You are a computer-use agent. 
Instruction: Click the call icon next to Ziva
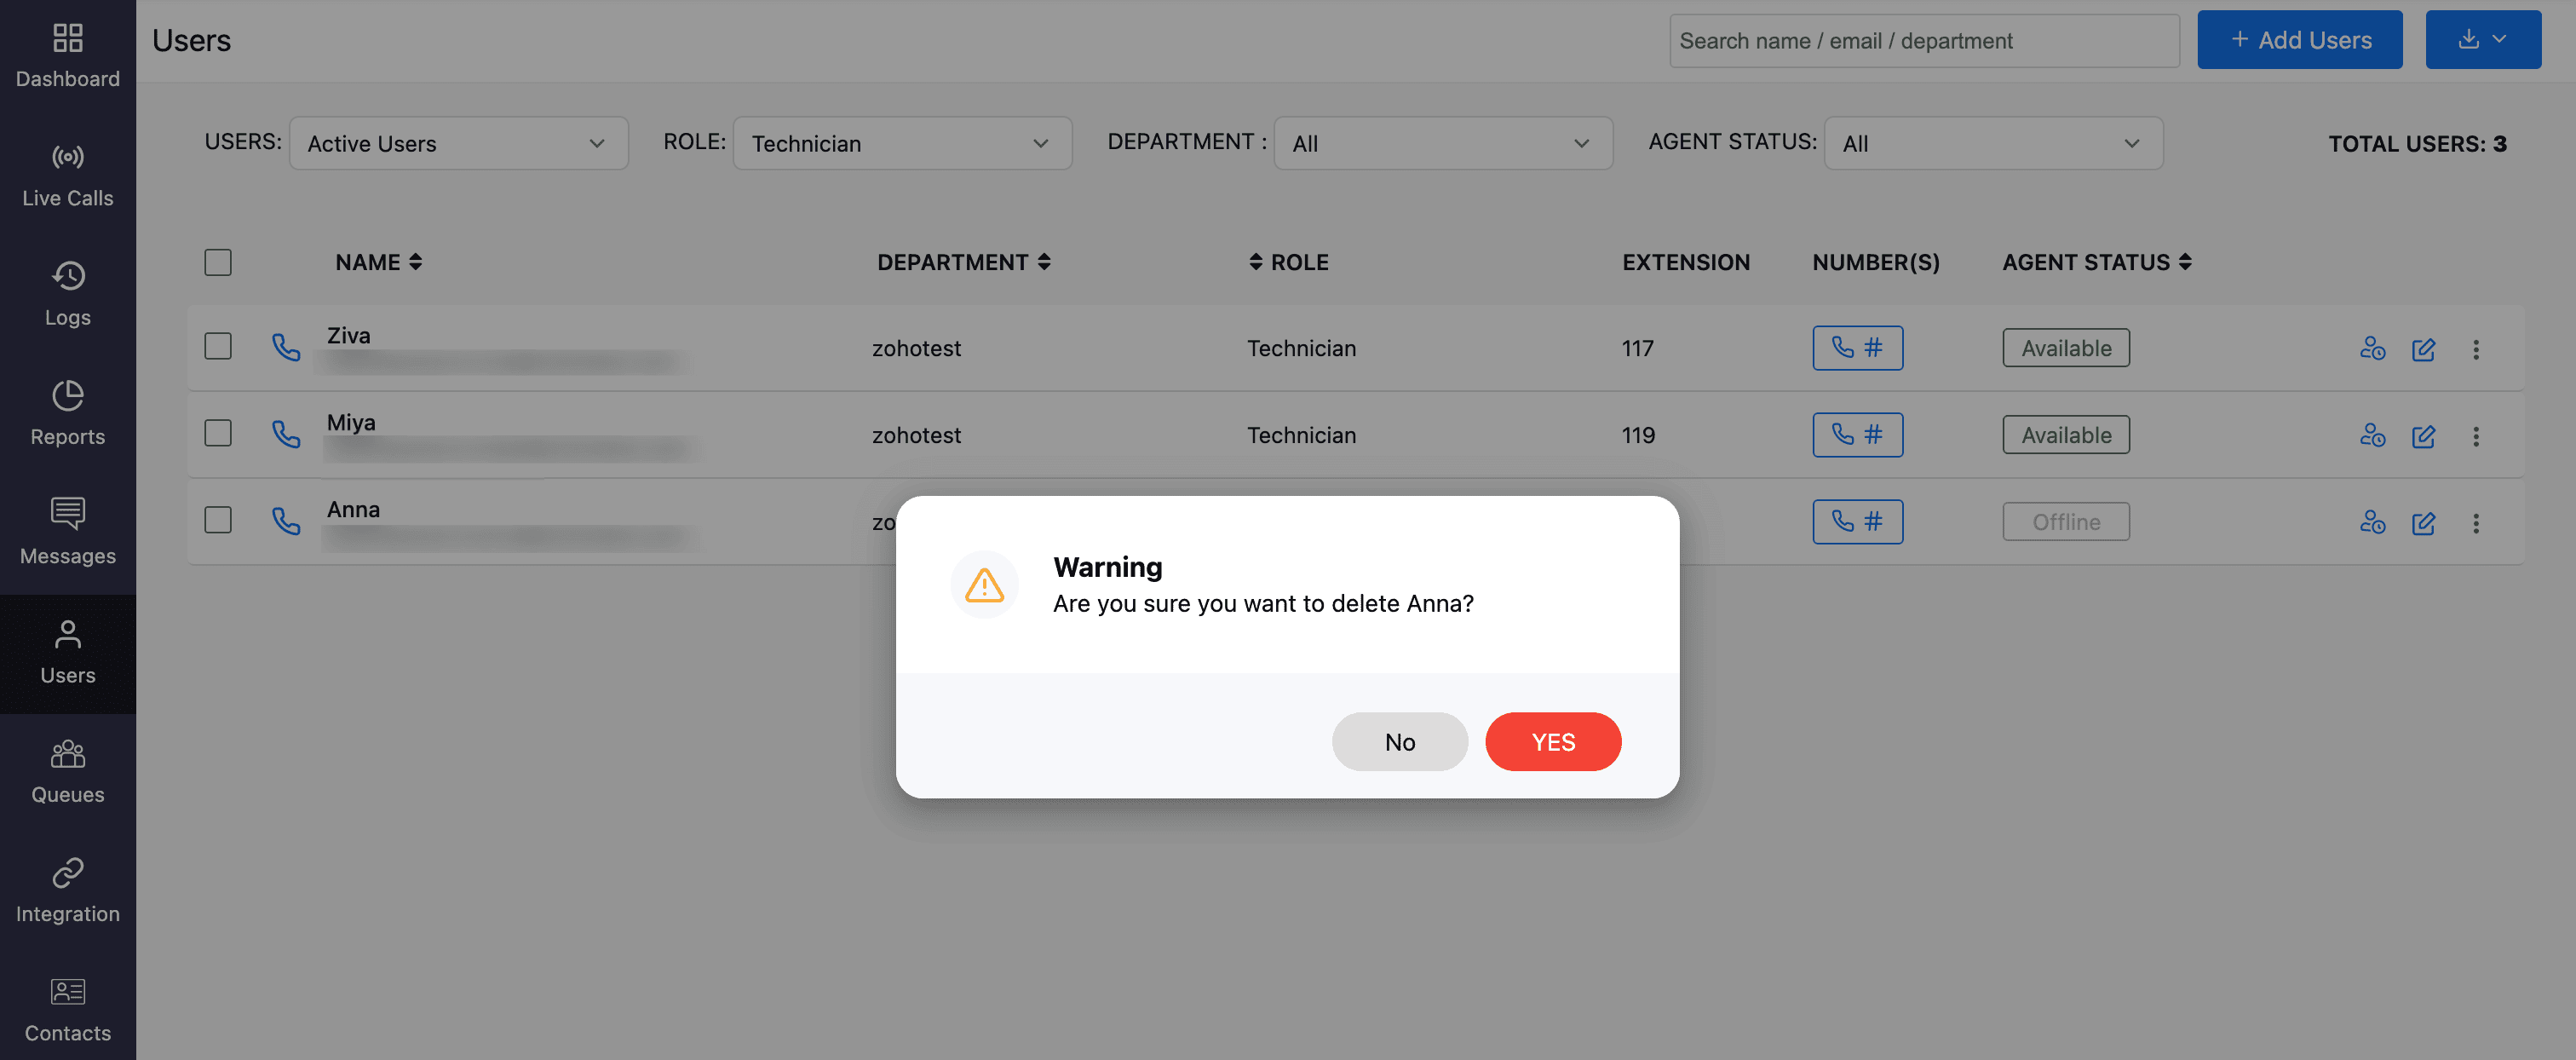(286, 347)
